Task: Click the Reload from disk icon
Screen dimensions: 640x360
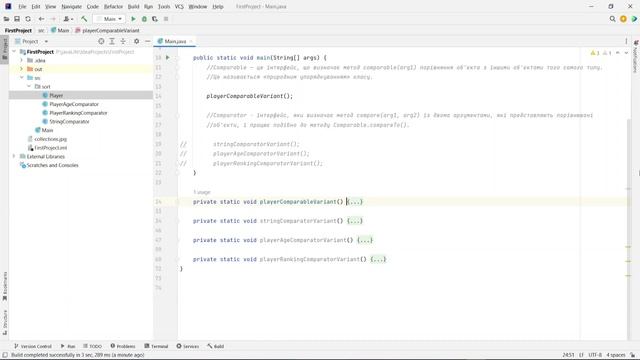Action: (28, 19)
